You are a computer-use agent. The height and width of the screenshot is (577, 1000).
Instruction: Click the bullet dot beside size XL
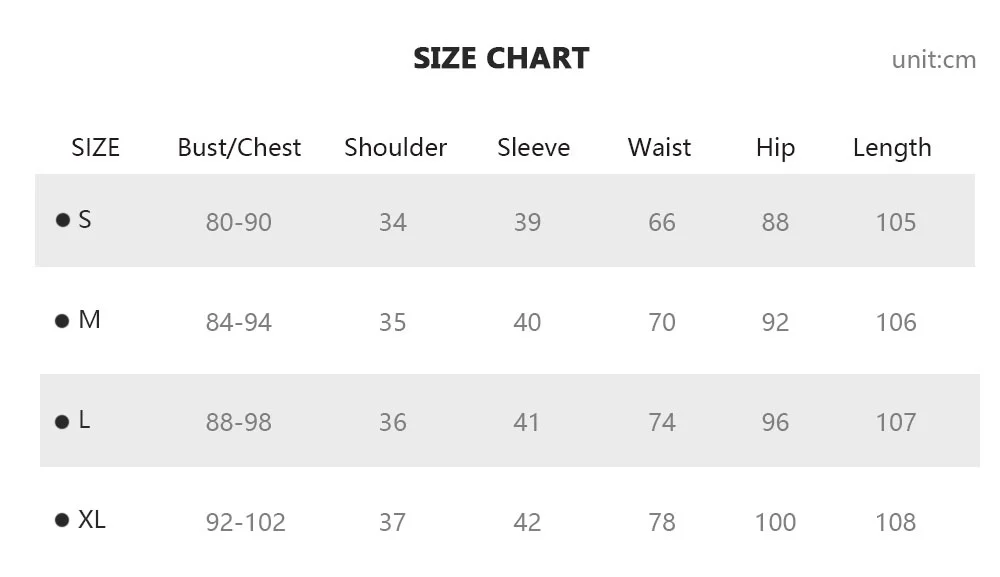click(x=62, y=520)
